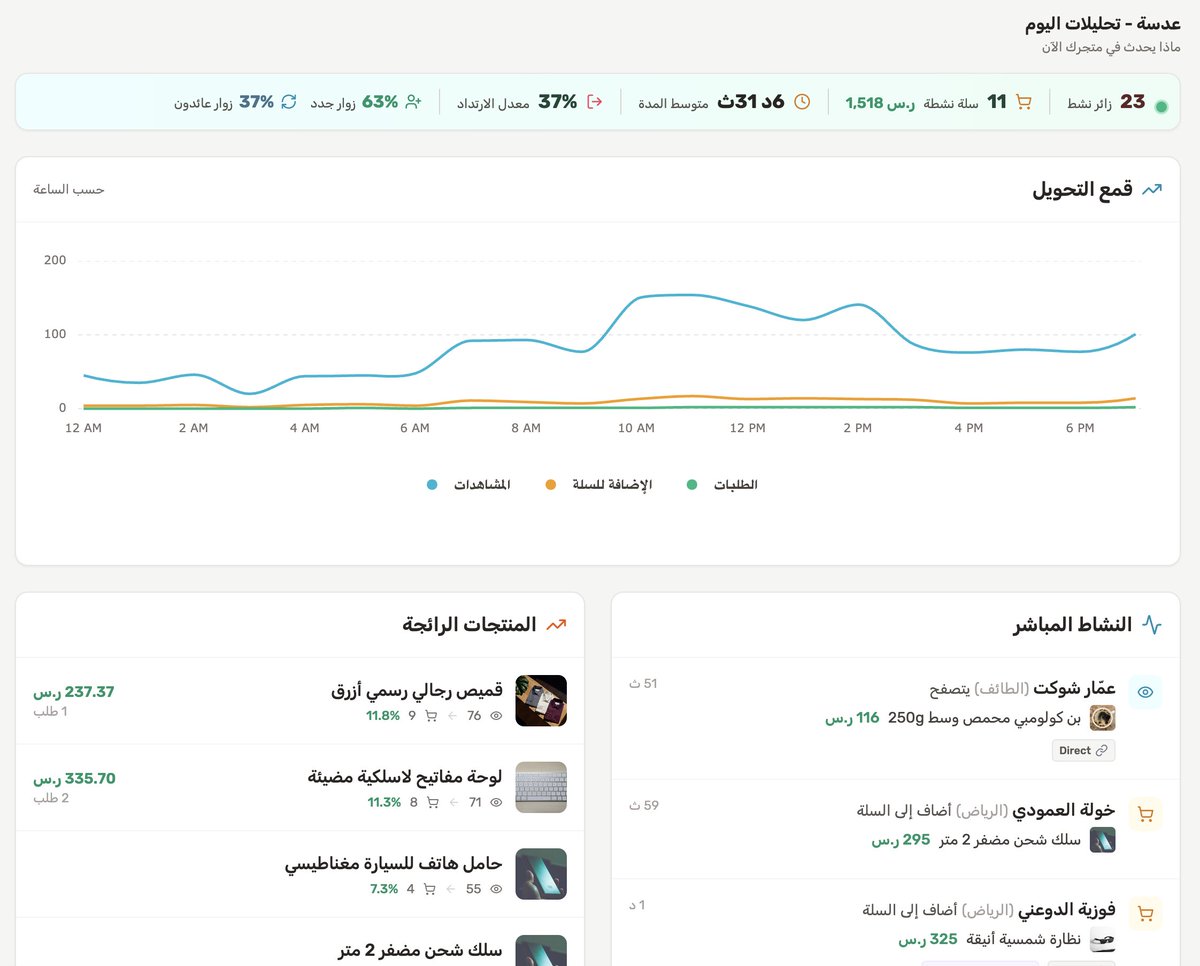Click the cart icon under قميص رجالي رسمي أزرق
Image resolution: width=1200 pixels, height=966 pixels.
431,716
